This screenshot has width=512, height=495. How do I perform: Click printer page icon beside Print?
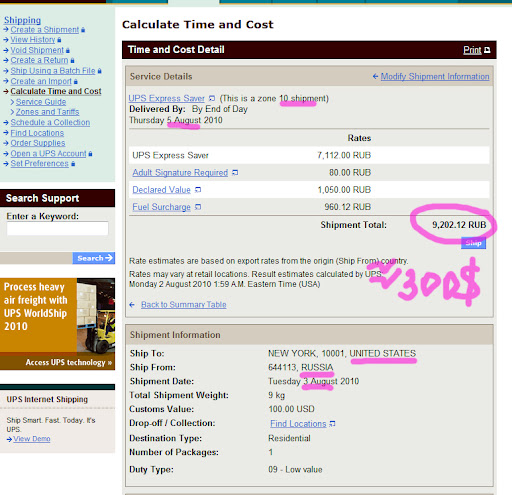pos(487,50)
